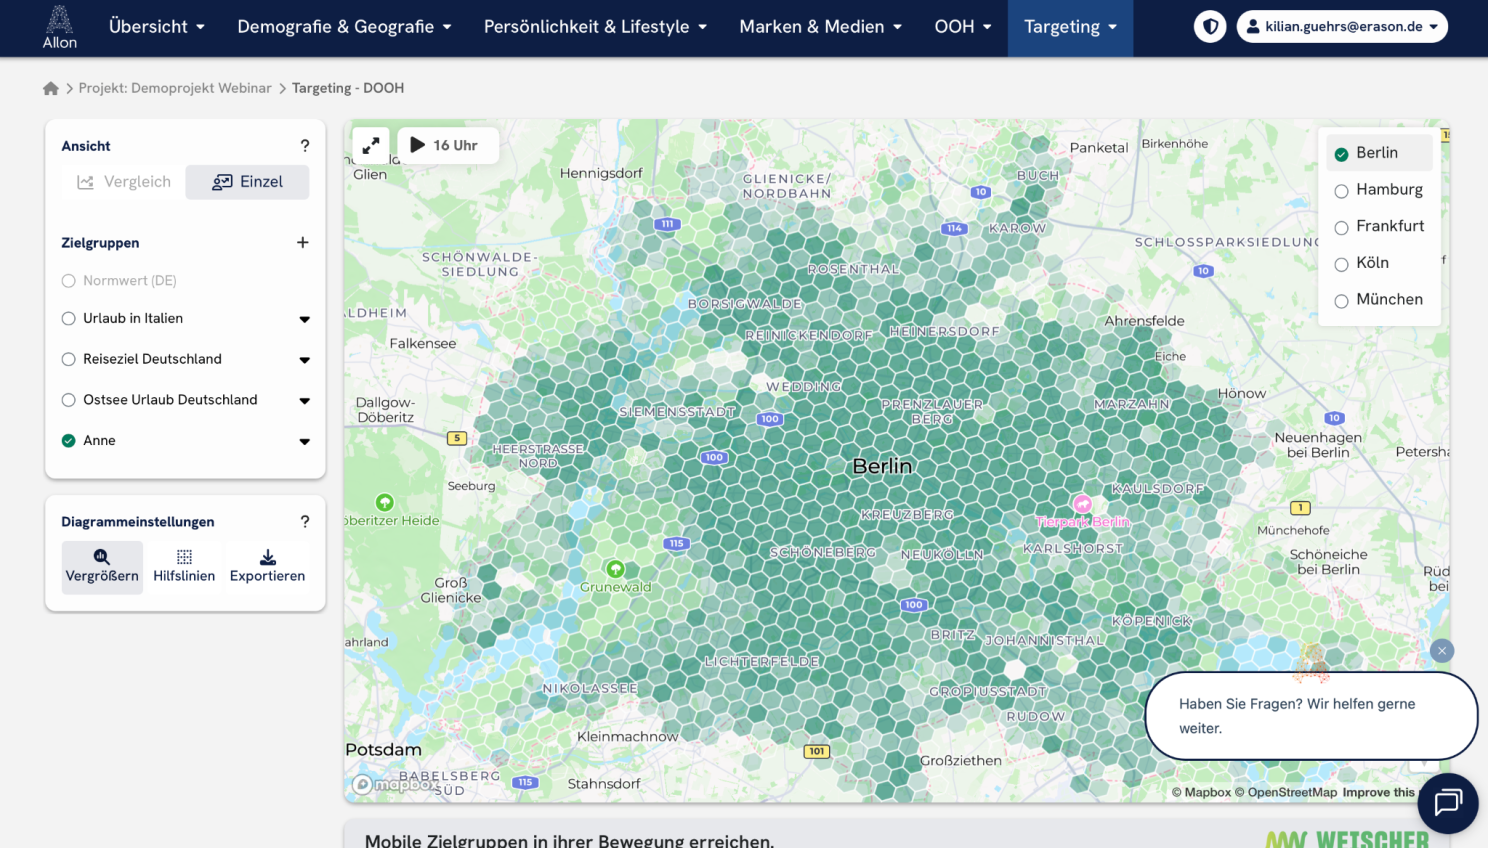Select the Hamburg city radio button
This screenshot has height=848, width=1488.
click(1342, 191)
